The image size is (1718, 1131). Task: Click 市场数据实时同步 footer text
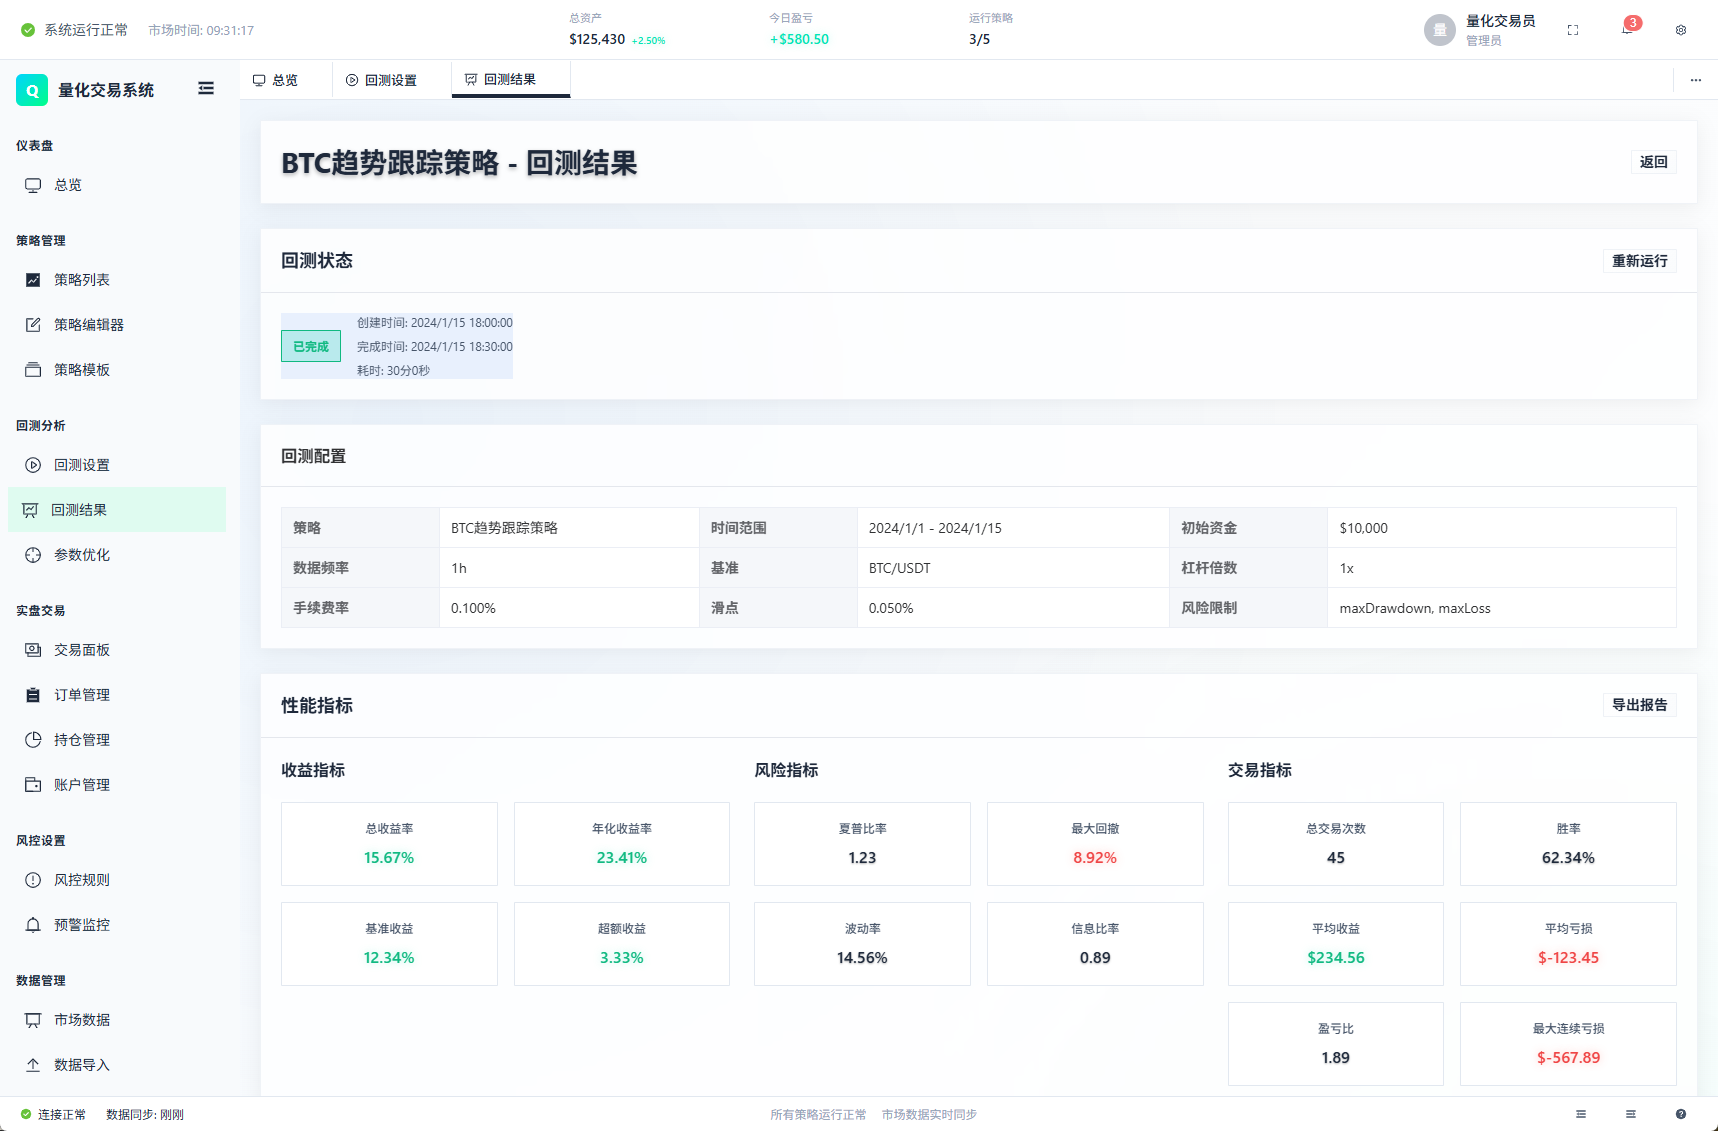tap(929, 1114)
